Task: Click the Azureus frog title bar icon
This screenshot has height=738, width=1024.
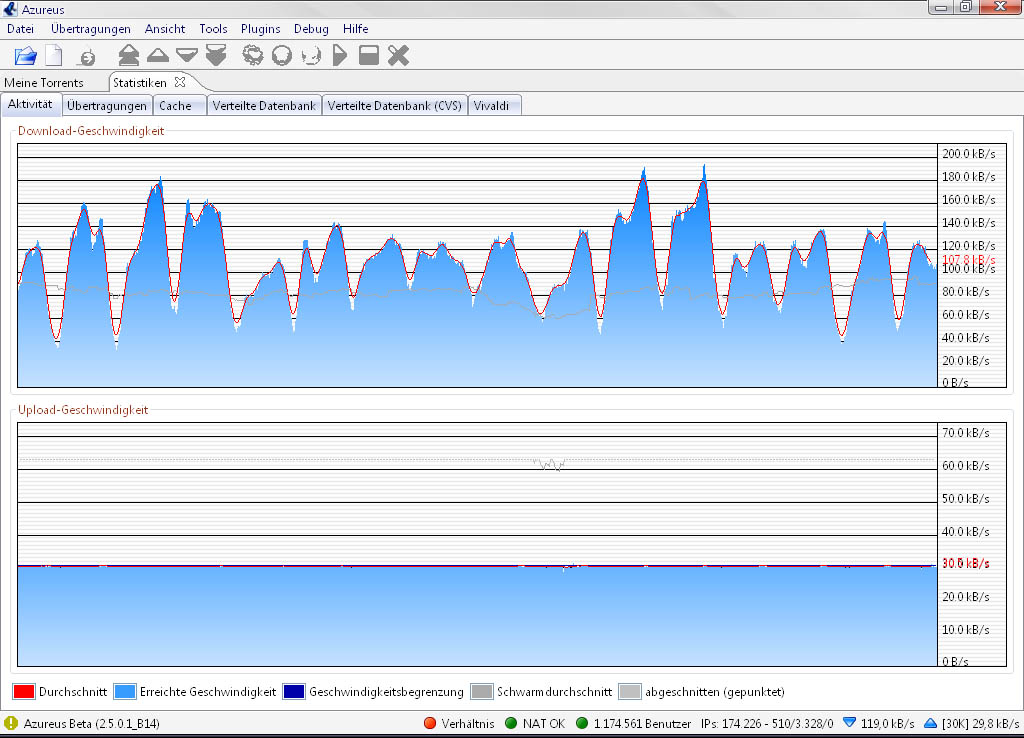Action: pos(10,9)
